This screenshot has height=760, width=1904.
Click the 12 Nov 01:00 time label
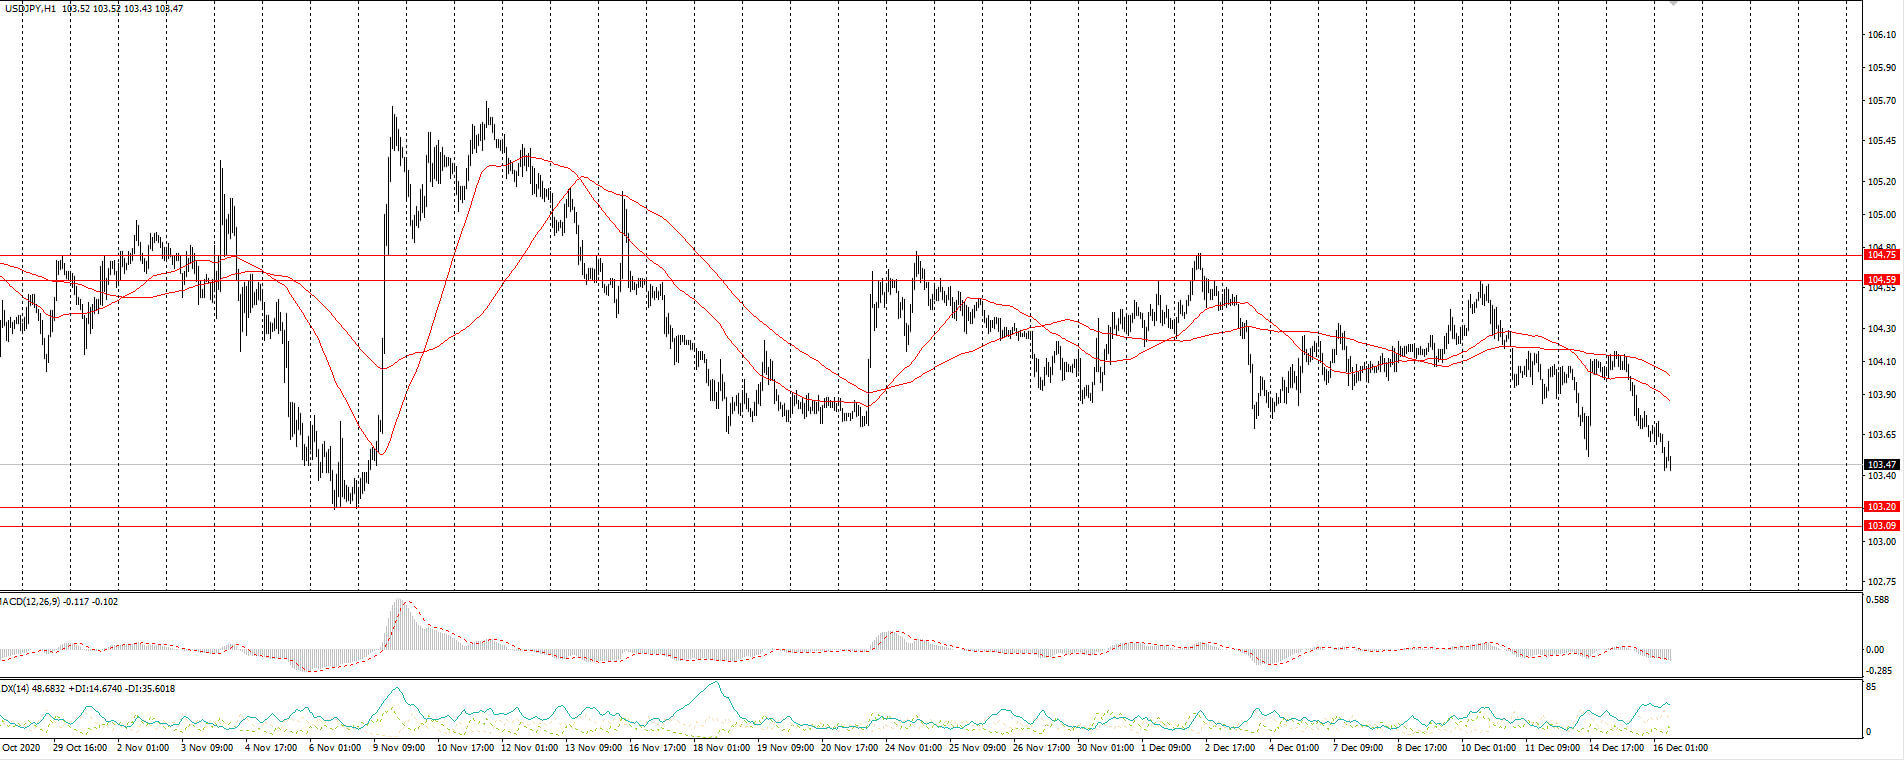(x=530, y=748)
